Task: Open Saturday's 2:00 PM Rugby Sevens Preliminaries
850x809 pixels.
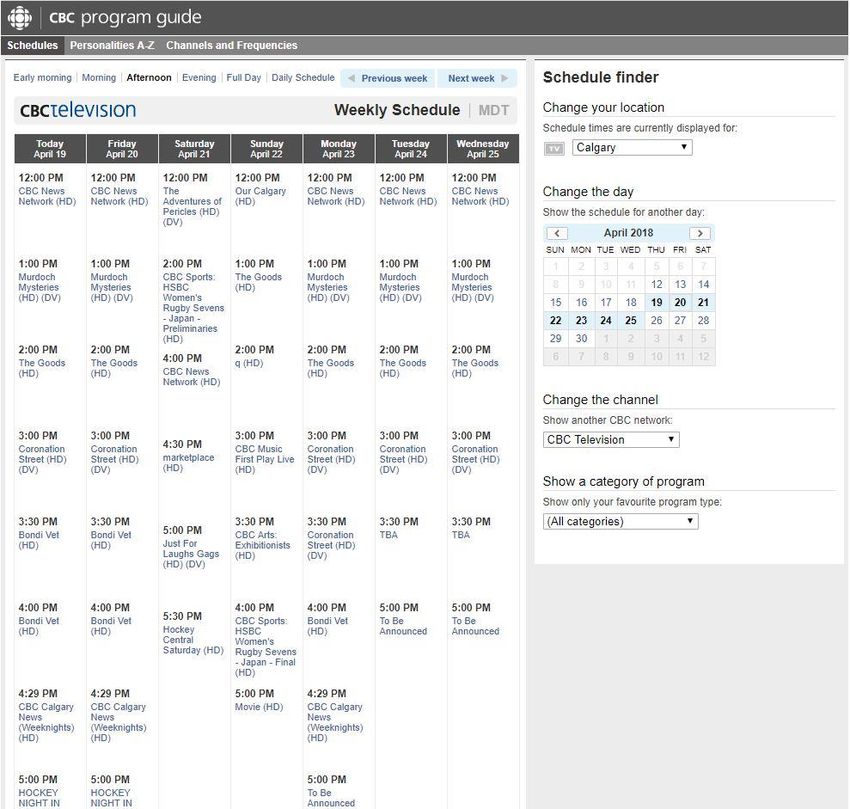Action: (193, 308)
